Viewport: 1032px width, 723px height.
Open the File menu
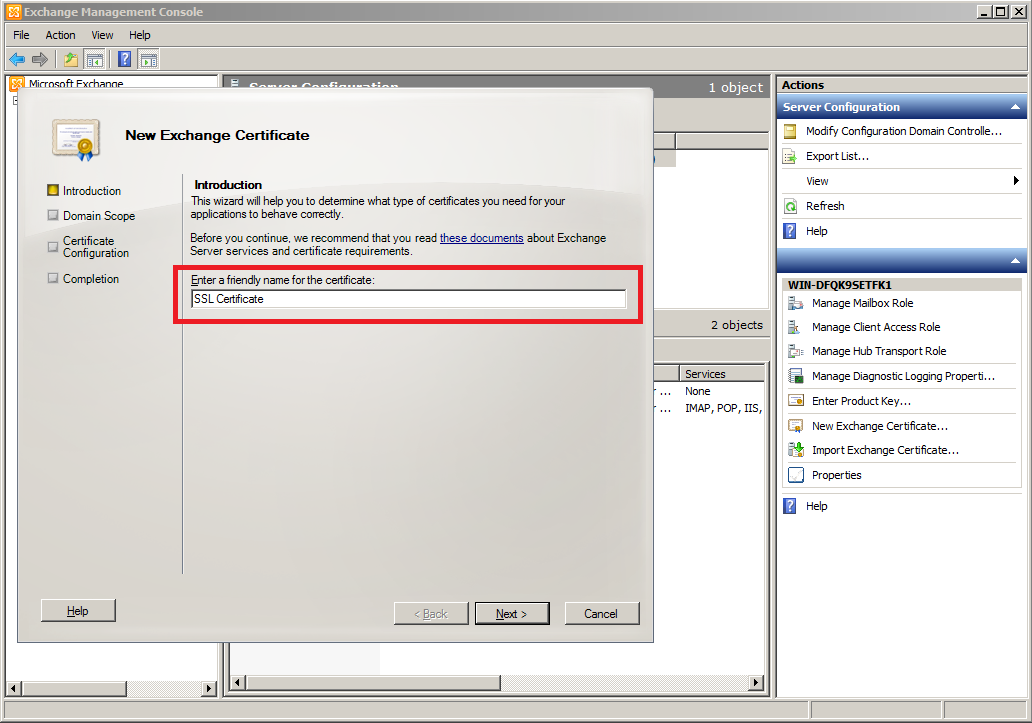21,35
